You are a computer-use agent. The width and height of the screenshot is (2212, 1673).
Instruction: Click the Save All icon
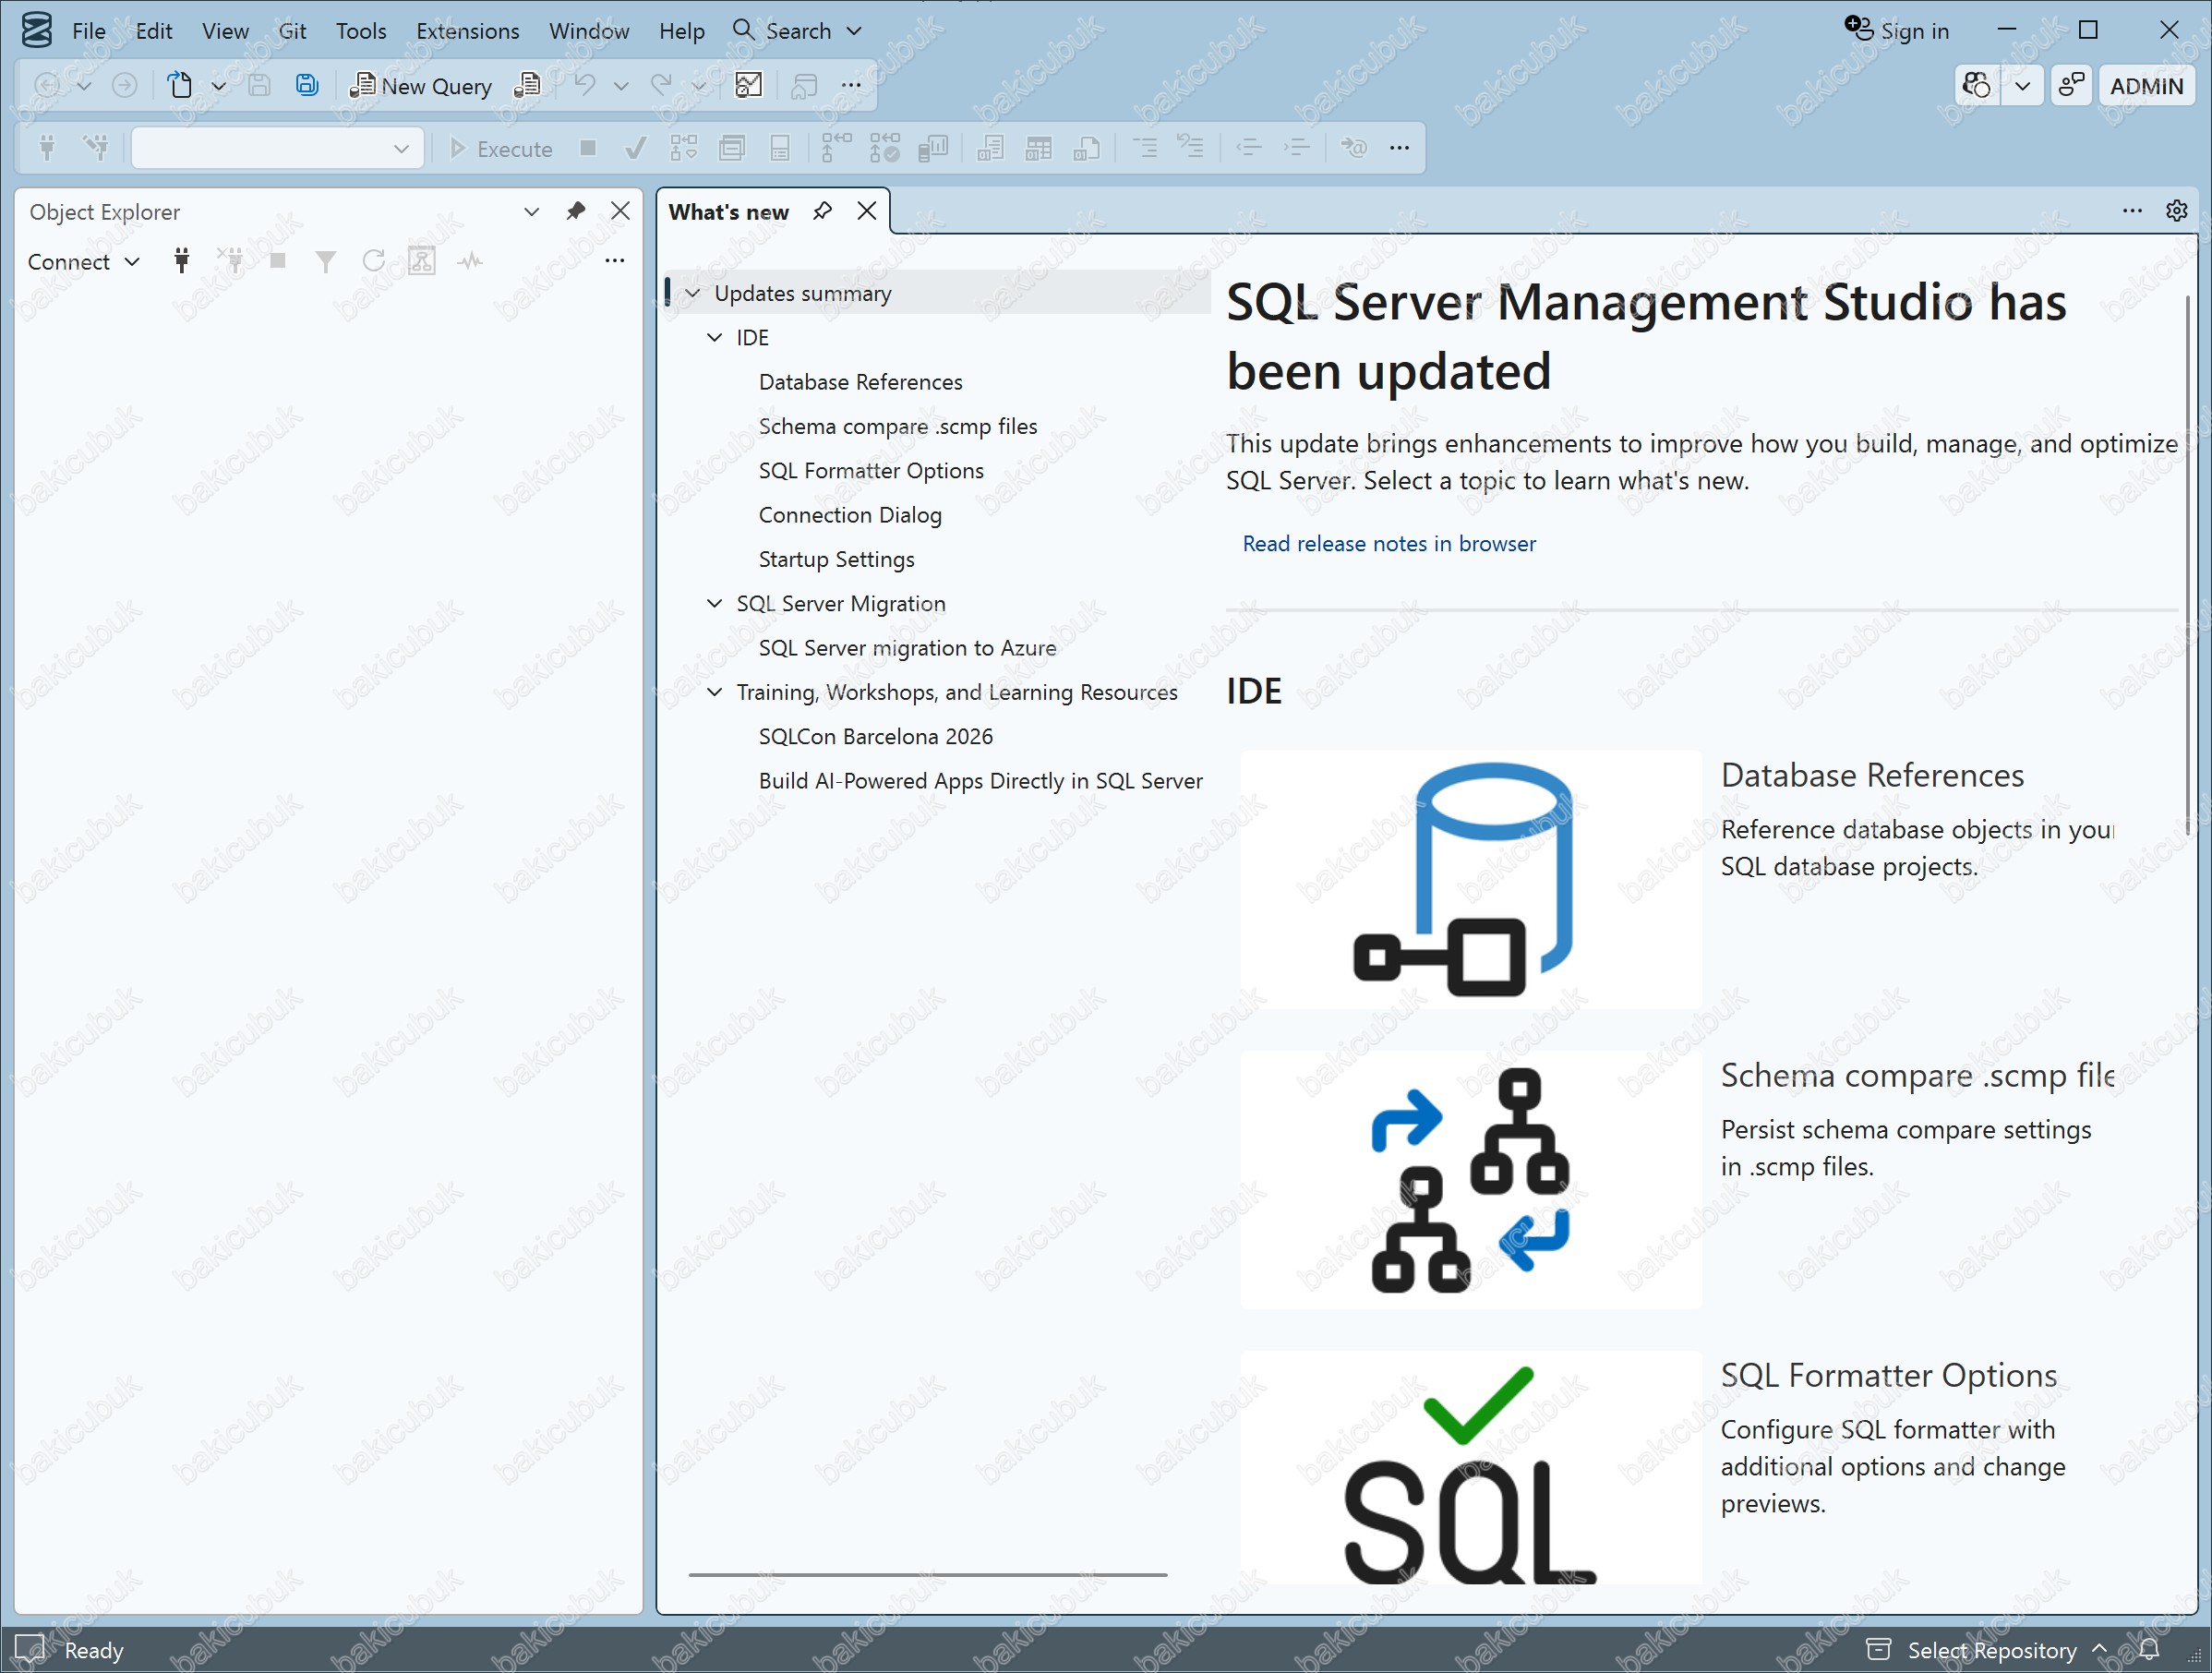(307, 86)
